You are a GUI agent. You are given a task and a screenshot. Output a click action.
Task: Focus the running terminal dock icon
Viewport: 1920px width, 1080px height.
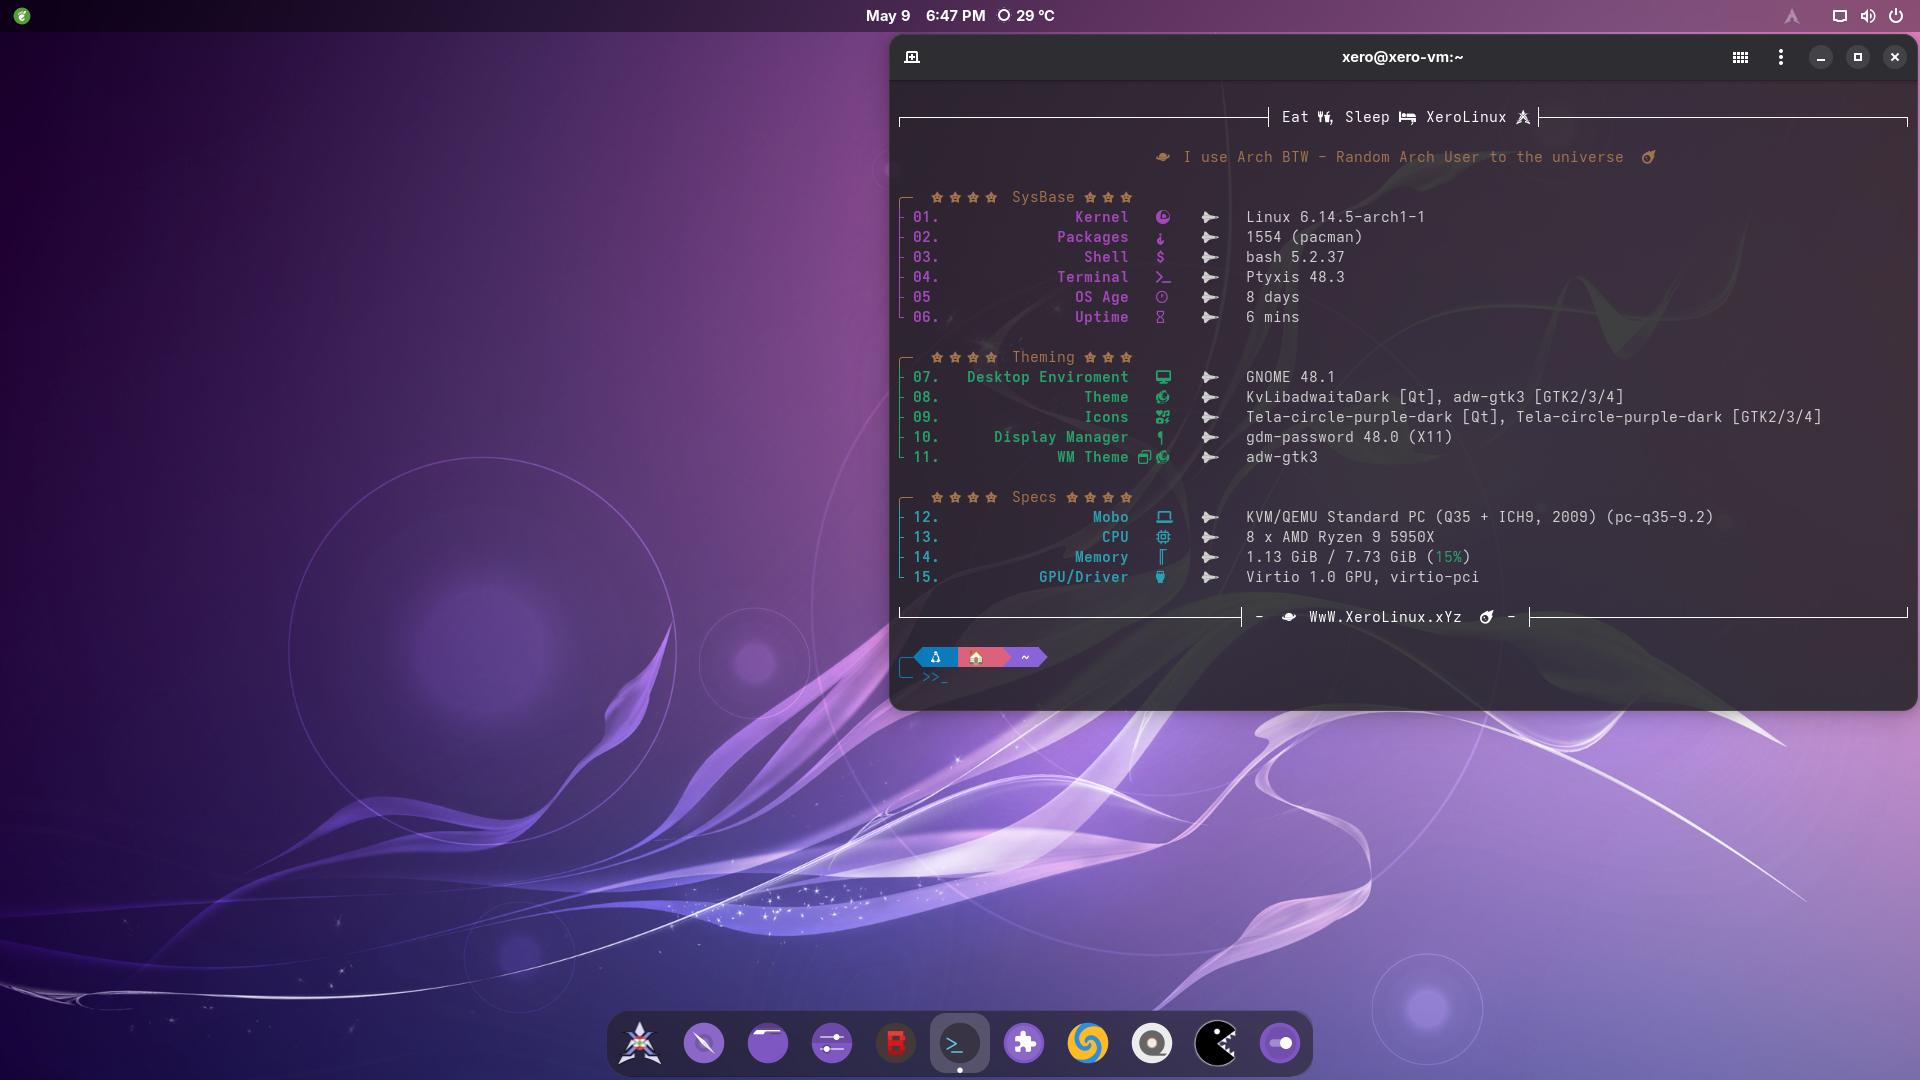point(960,1043)
